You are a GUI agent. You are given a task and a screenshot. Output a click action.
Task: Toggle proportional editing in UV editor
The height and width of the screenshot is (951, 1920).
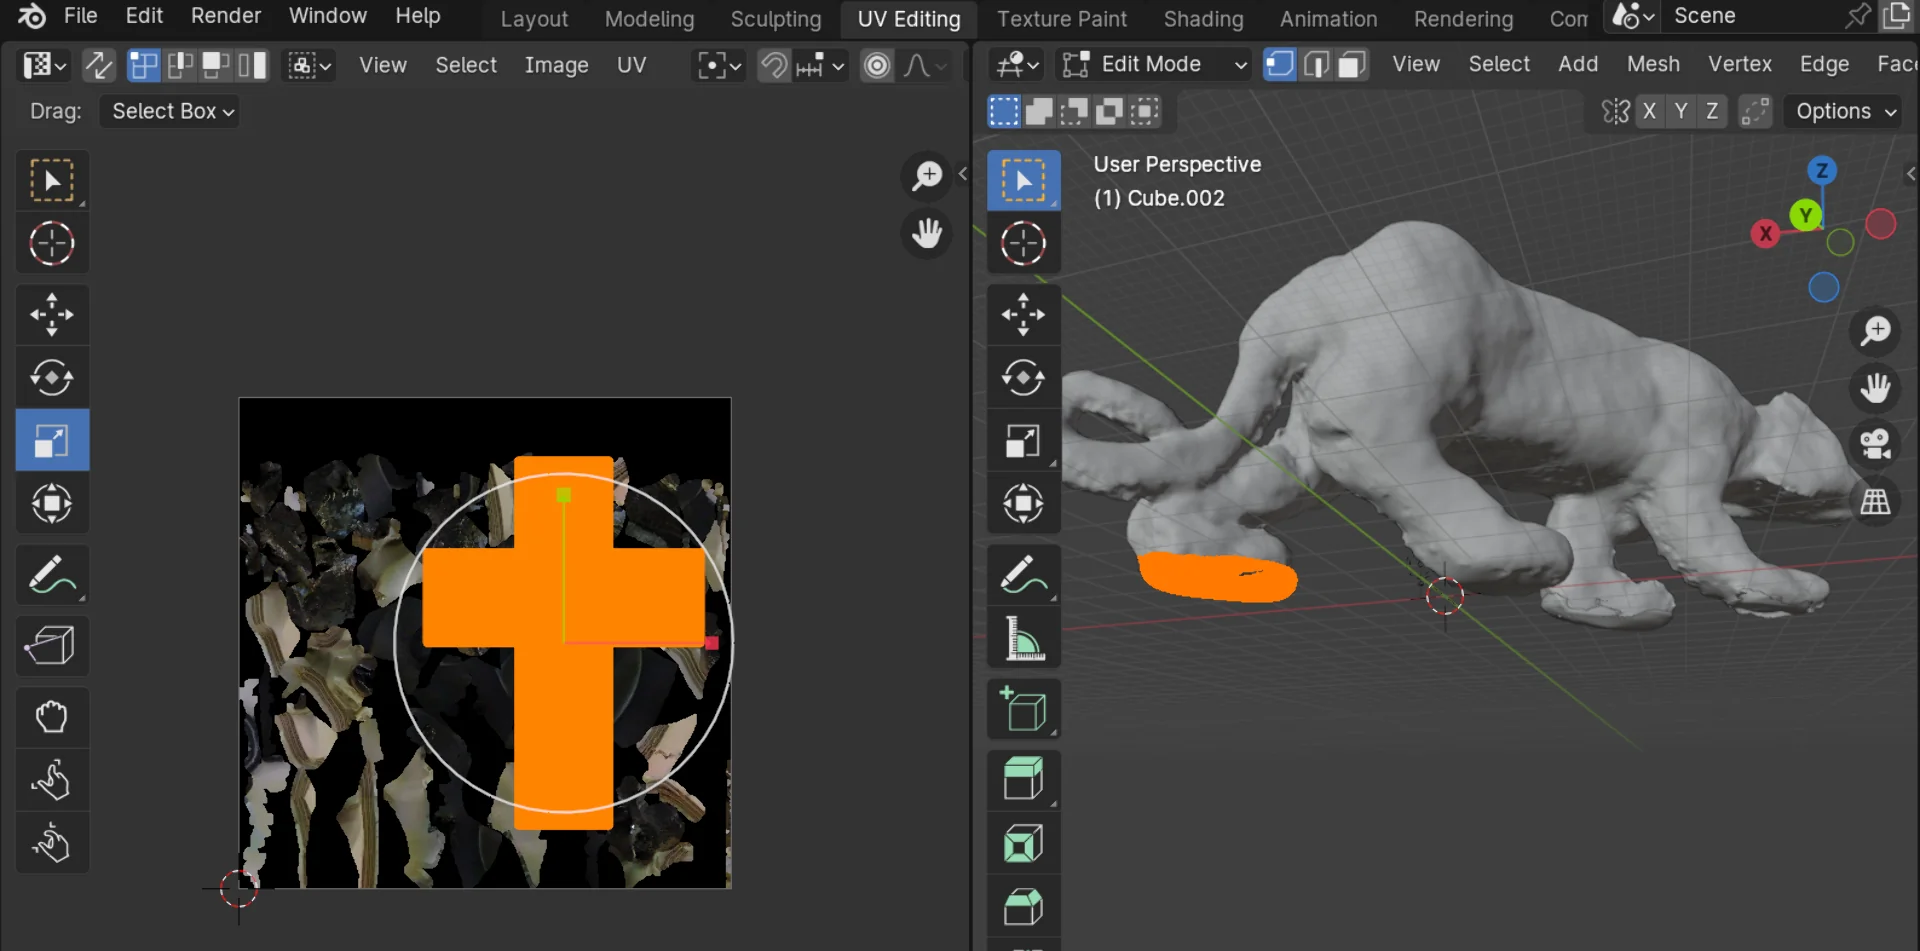pyautogui.click(x=877, y=66)
